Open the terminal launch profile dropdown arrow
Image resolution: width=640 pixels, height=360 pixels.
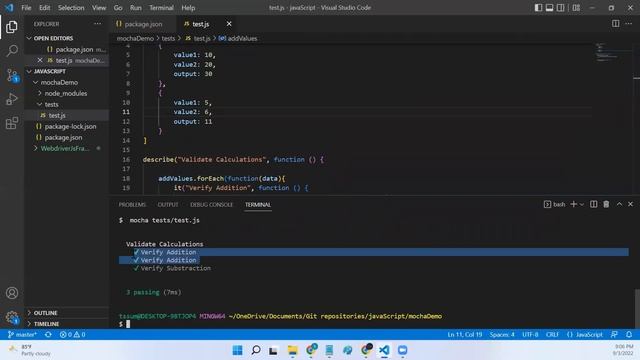click(582, 204)
